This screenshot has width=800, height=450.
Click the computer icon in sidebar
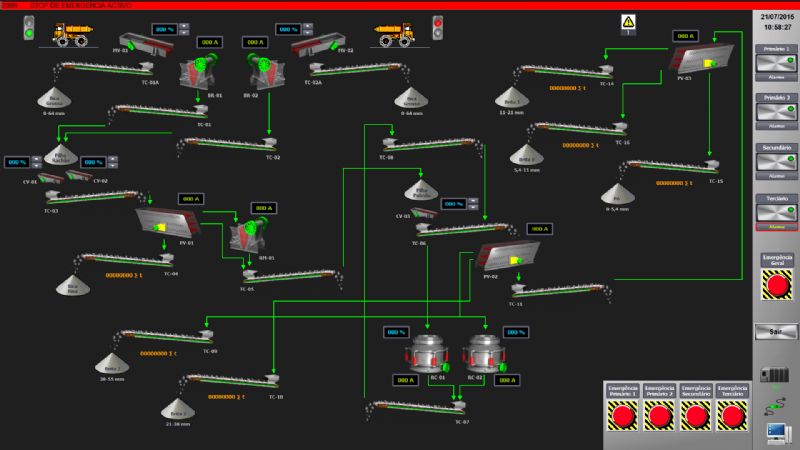pyautogui.click(x=773, y=433)
